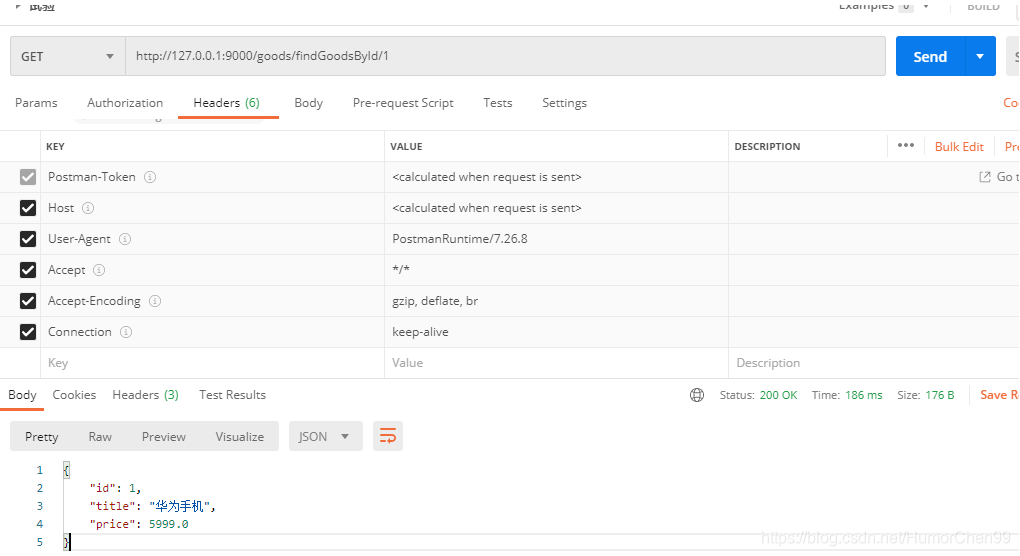The image size is (1020, 556).
Task: Open the Send button dropdown arrow
Action: 980,57
